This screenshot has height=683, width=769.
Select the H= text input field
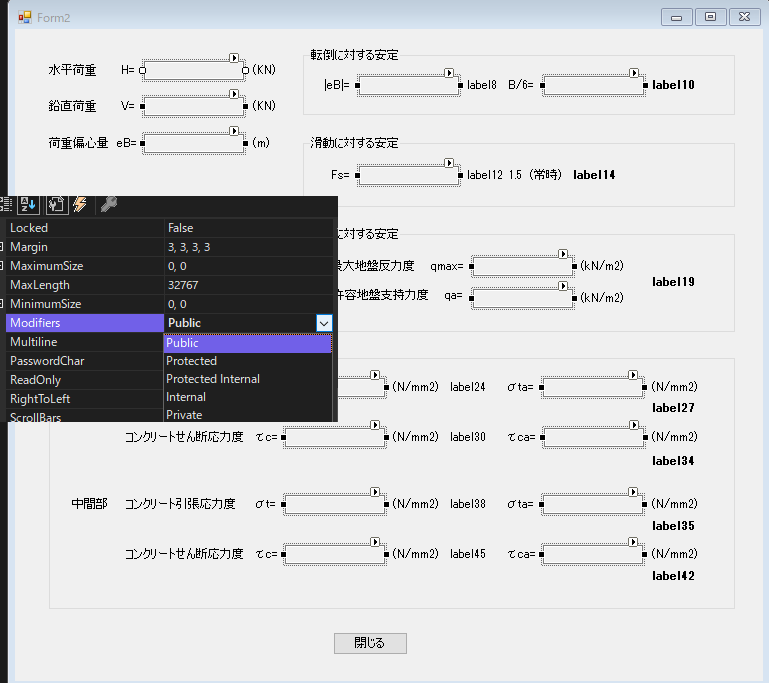point(194,71)
